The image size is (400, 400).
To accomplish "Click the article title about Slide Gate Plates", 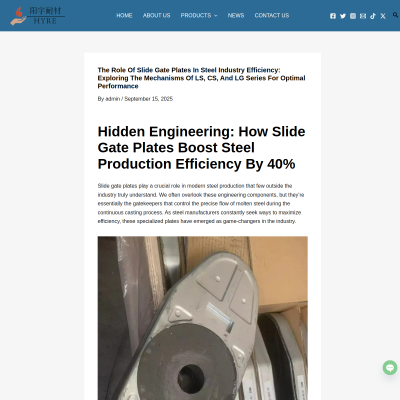I will [201, 78].
